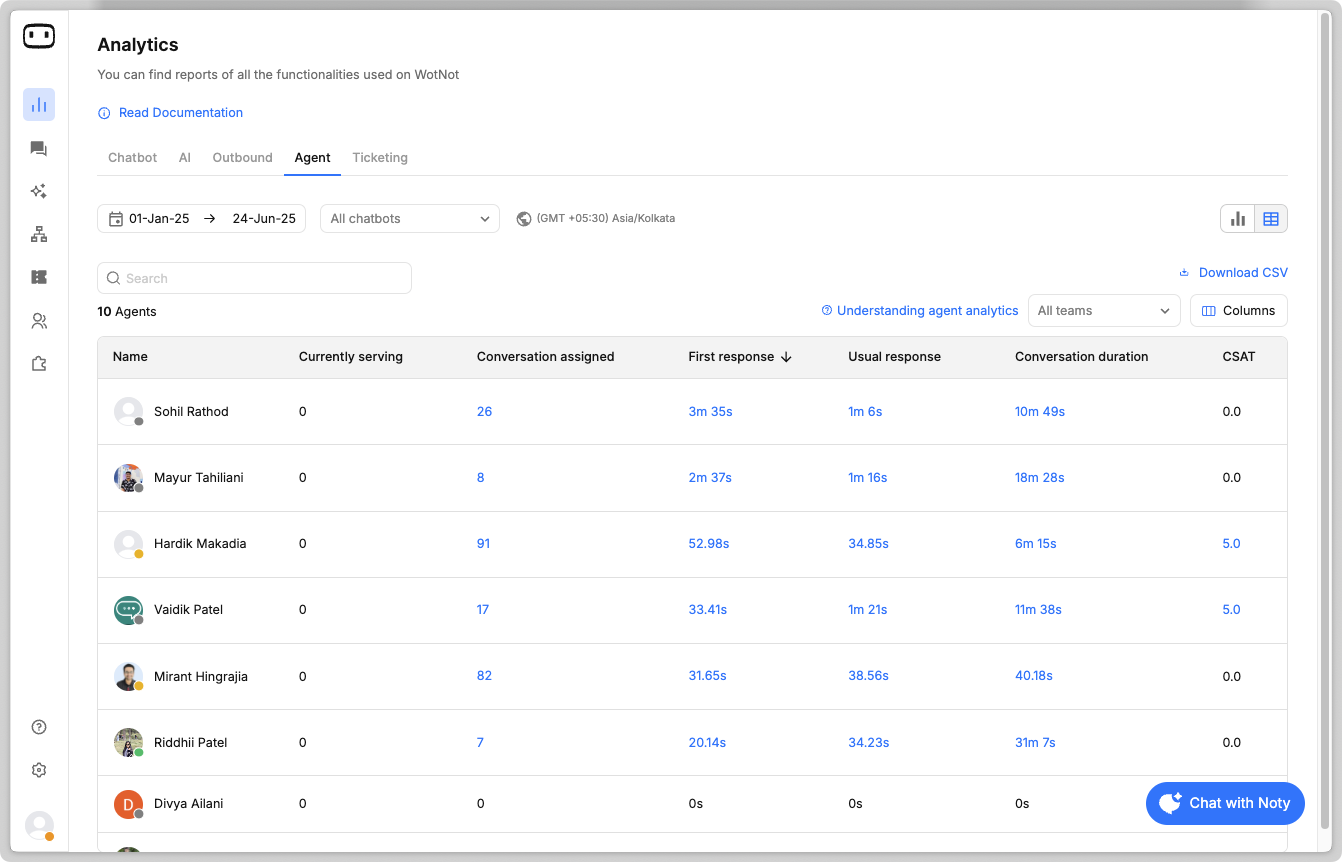Image resolution: width=1342 pixels, height=862 pixels.
Task: Switch to the Outbound tab
Action: coord(242,158)
